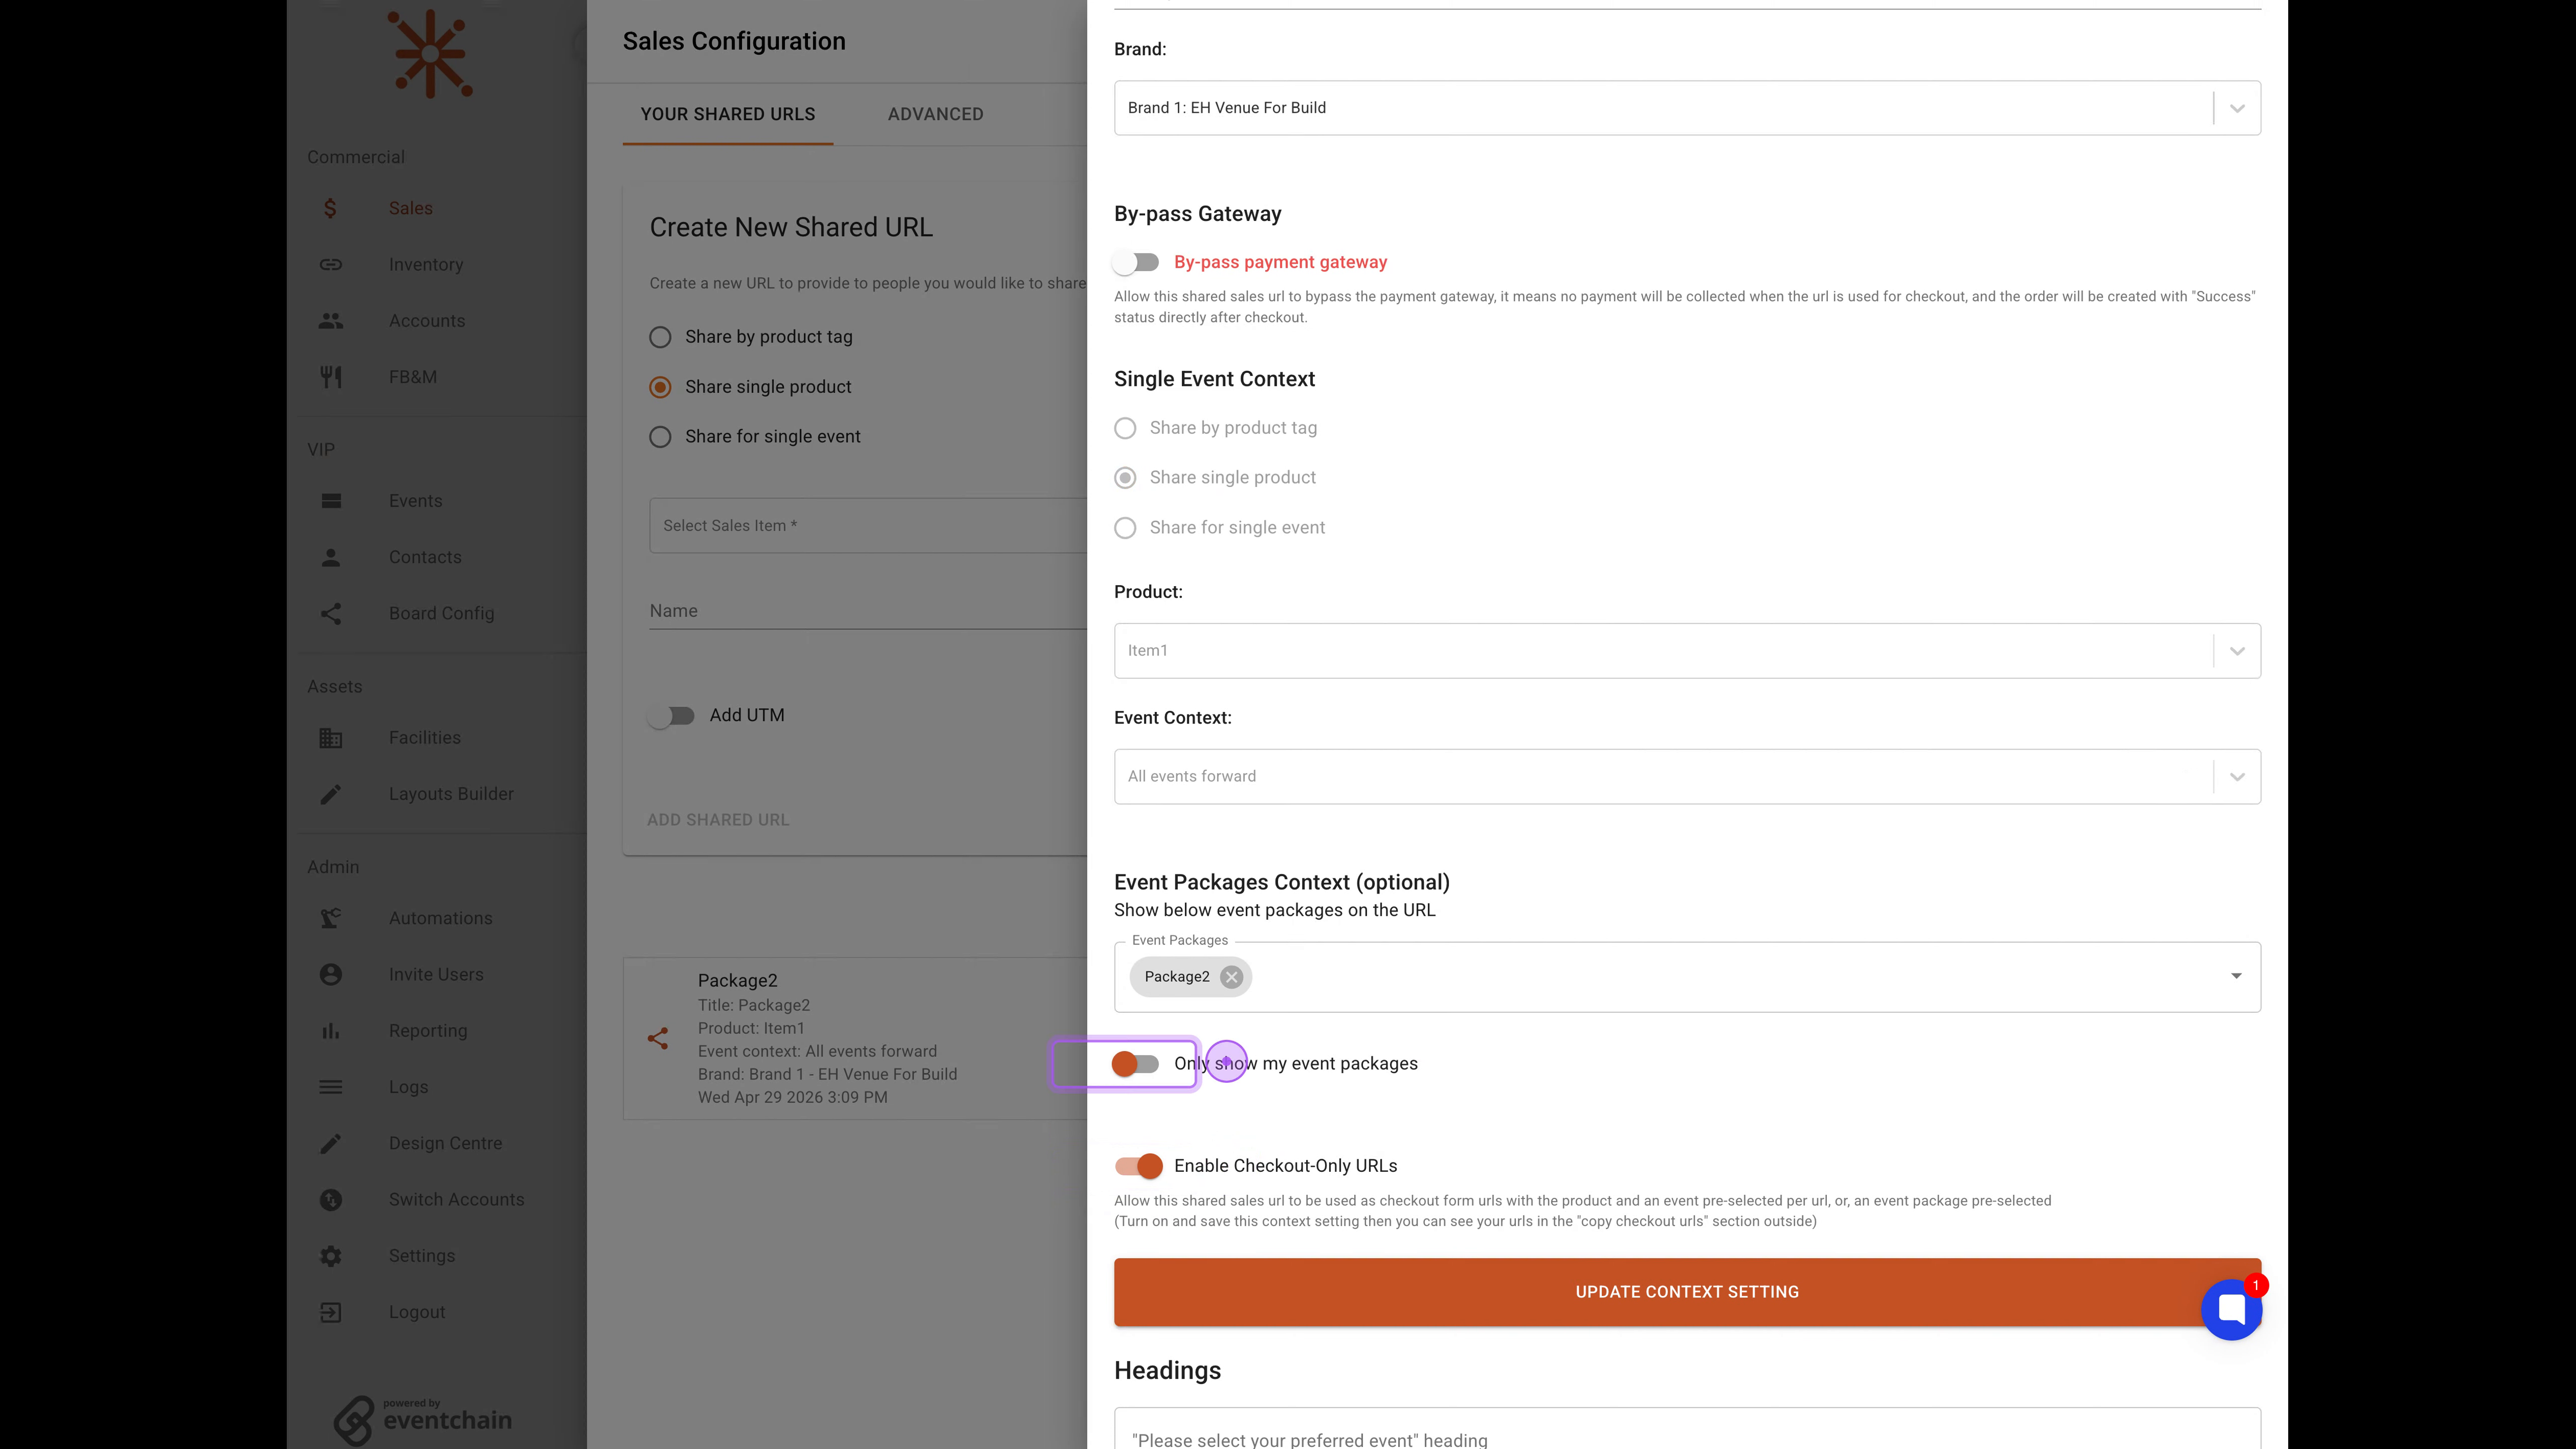
Task: Click the Automations sidebar entry
Action: 440,918
